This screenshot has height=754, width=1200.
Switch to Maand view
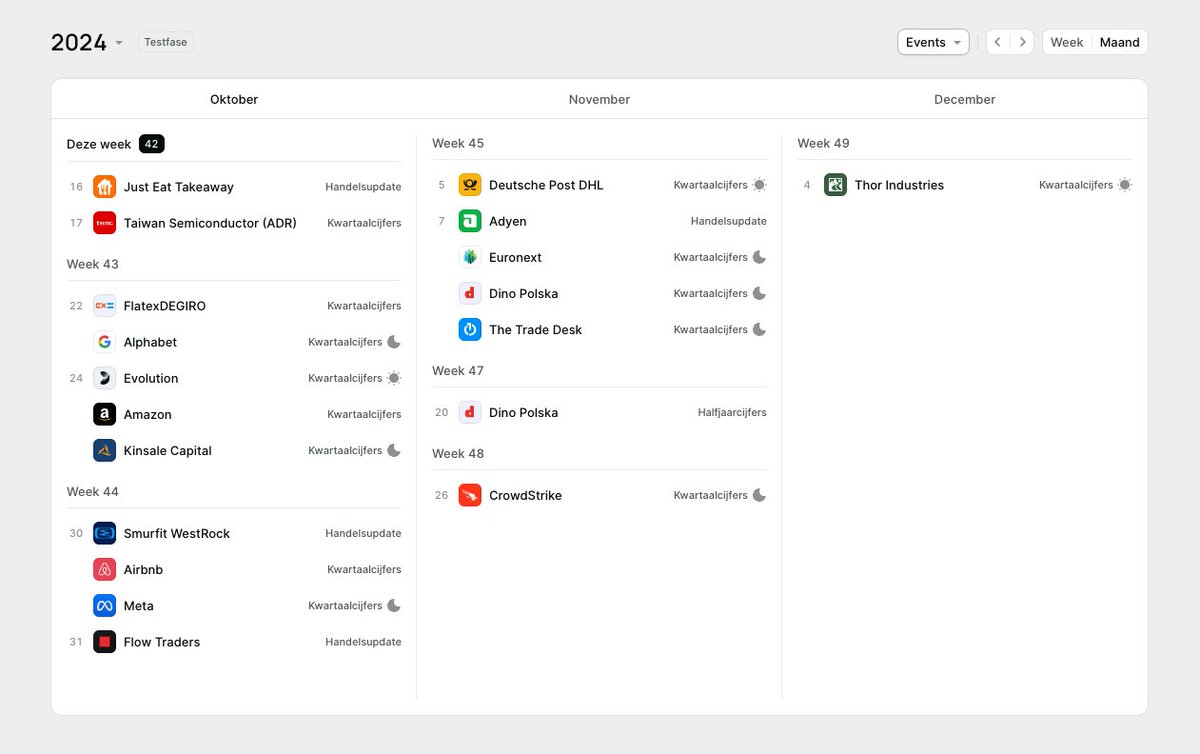(x=1120, y=42)
